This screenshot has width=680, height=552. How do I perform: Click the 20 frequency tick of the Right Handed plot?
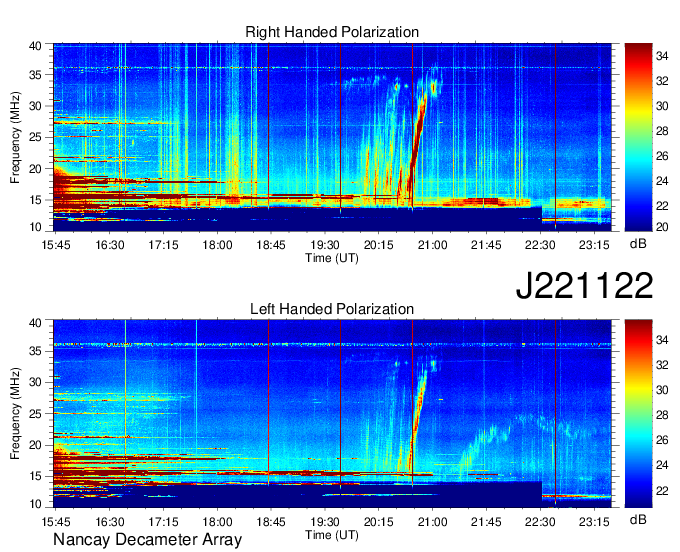36,169
